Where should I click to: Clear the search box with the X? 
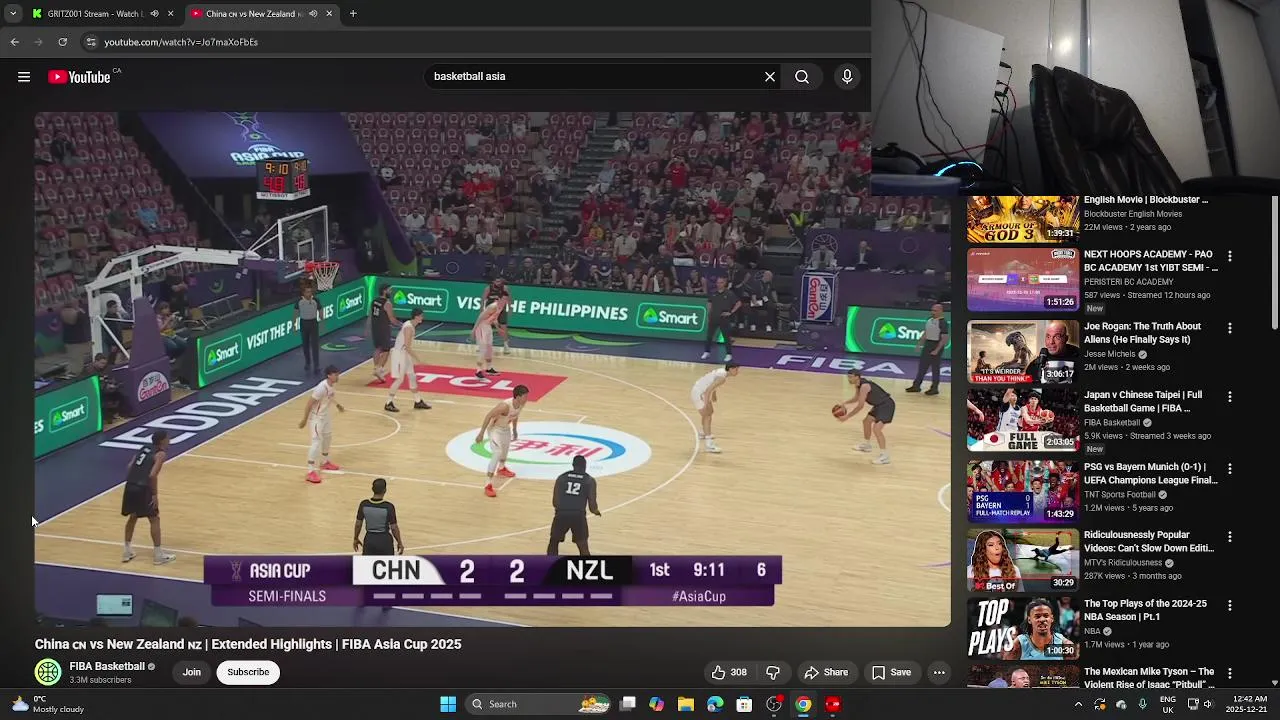770,77
